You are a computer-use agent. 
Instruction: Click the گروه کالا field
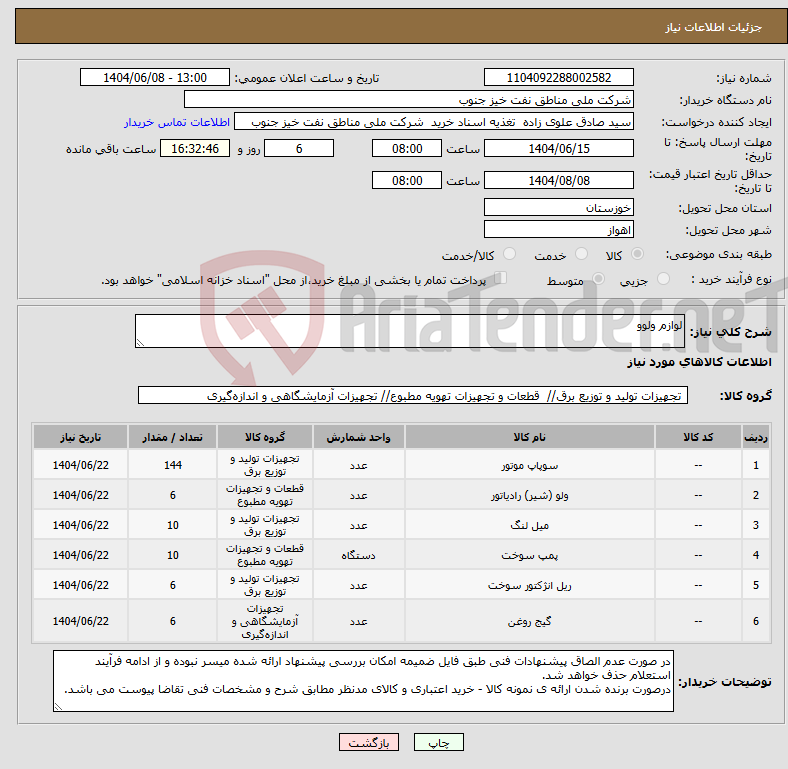coord(413,396)
